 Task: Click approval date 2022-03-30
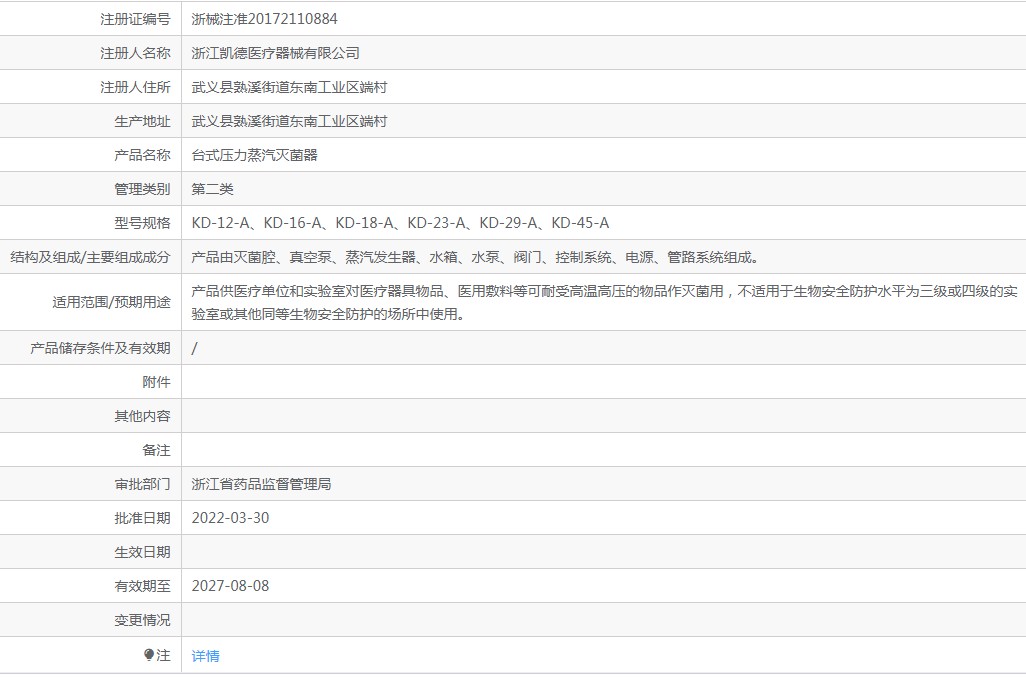(230, 518)
